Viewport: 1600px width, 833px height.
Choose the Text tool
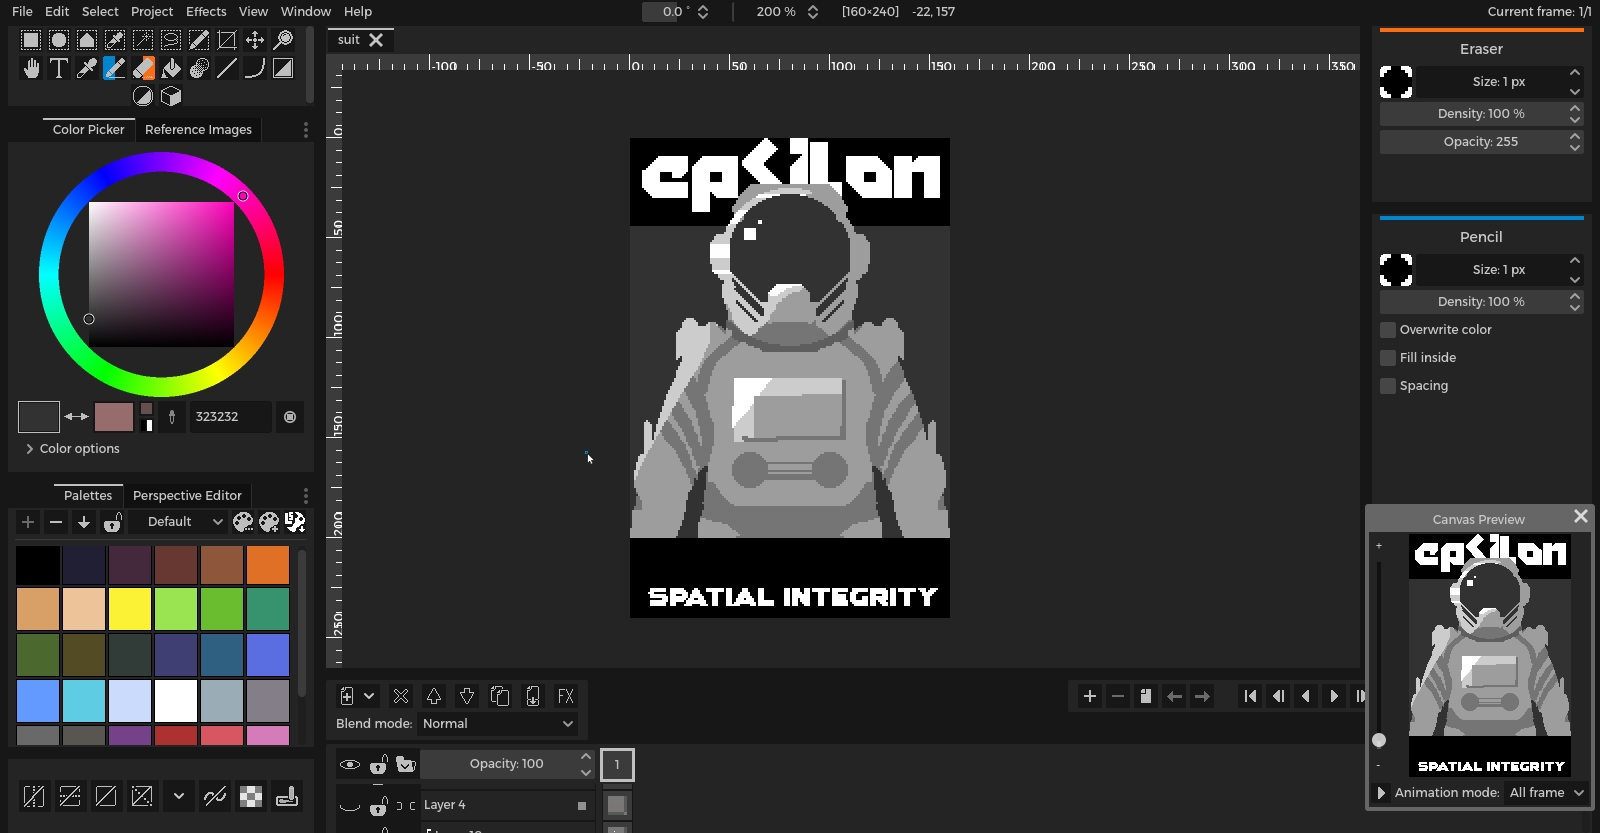point(59,68)
